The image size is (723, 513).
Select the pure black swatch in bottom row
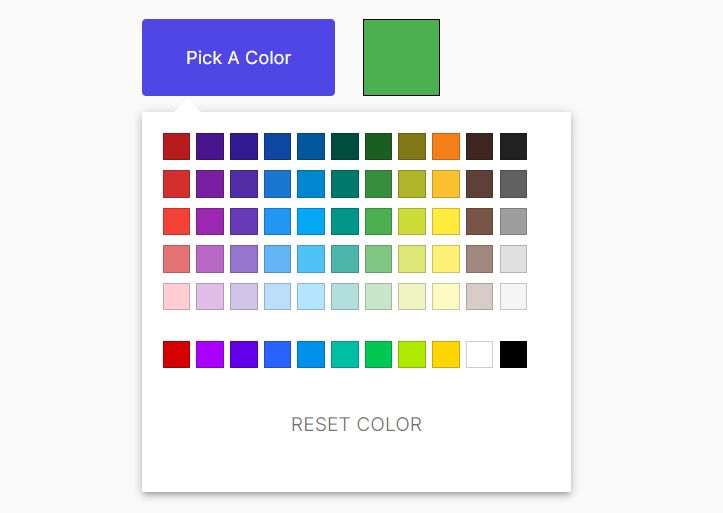(513, 354)
